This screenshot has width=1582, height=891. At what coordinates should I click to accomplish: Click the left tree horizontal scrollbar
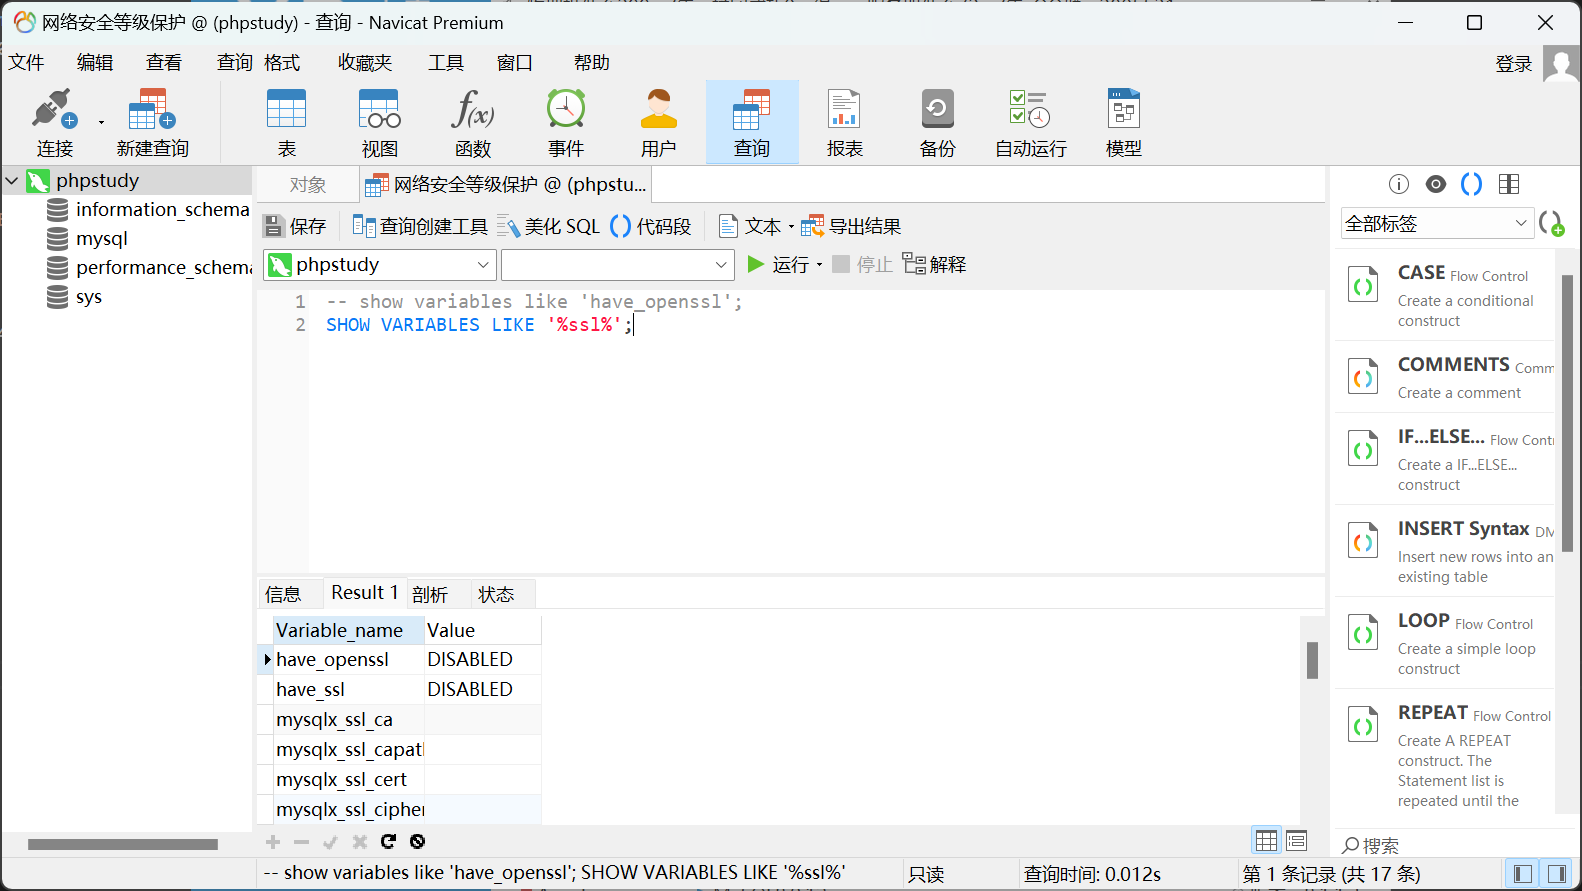[x=123, y=844]
